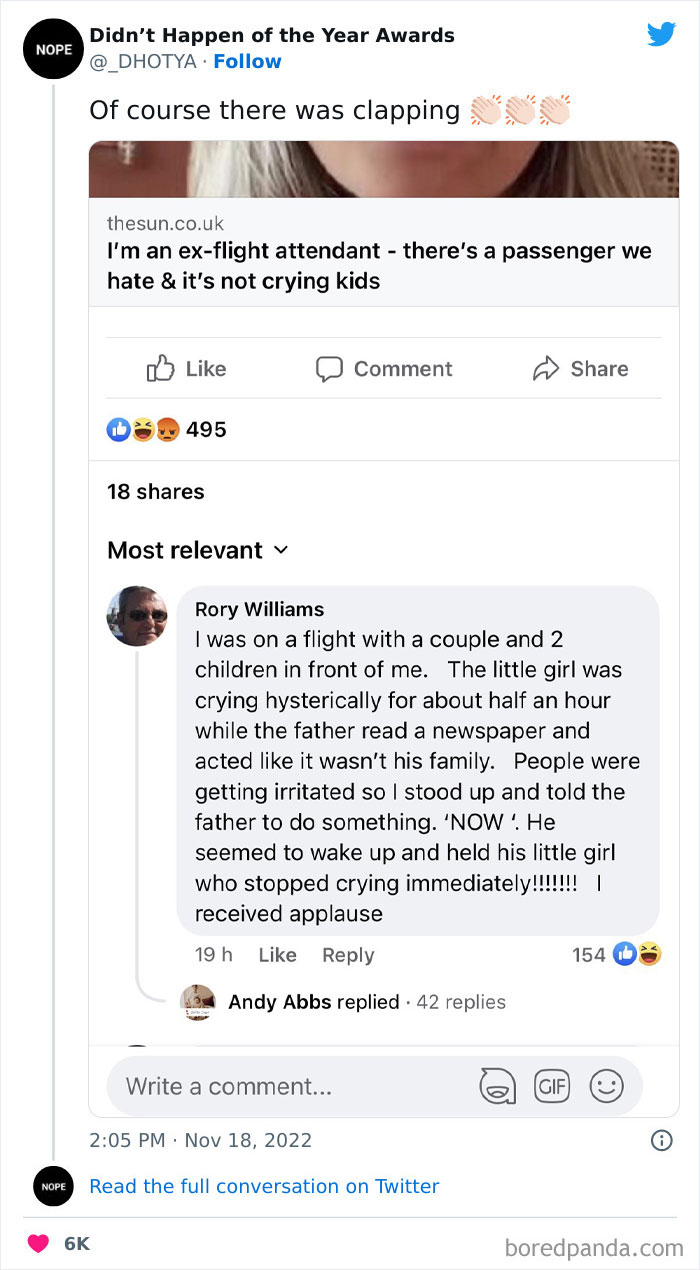
Task: Click the thumbs-up reaction icon
Action: point(119,429)
